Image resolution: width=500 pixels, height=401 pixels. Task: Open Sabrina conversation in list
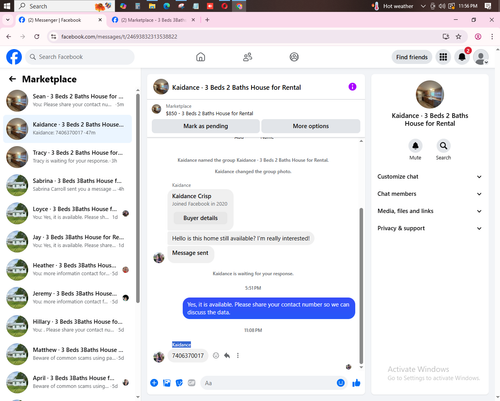coord(68,185)
